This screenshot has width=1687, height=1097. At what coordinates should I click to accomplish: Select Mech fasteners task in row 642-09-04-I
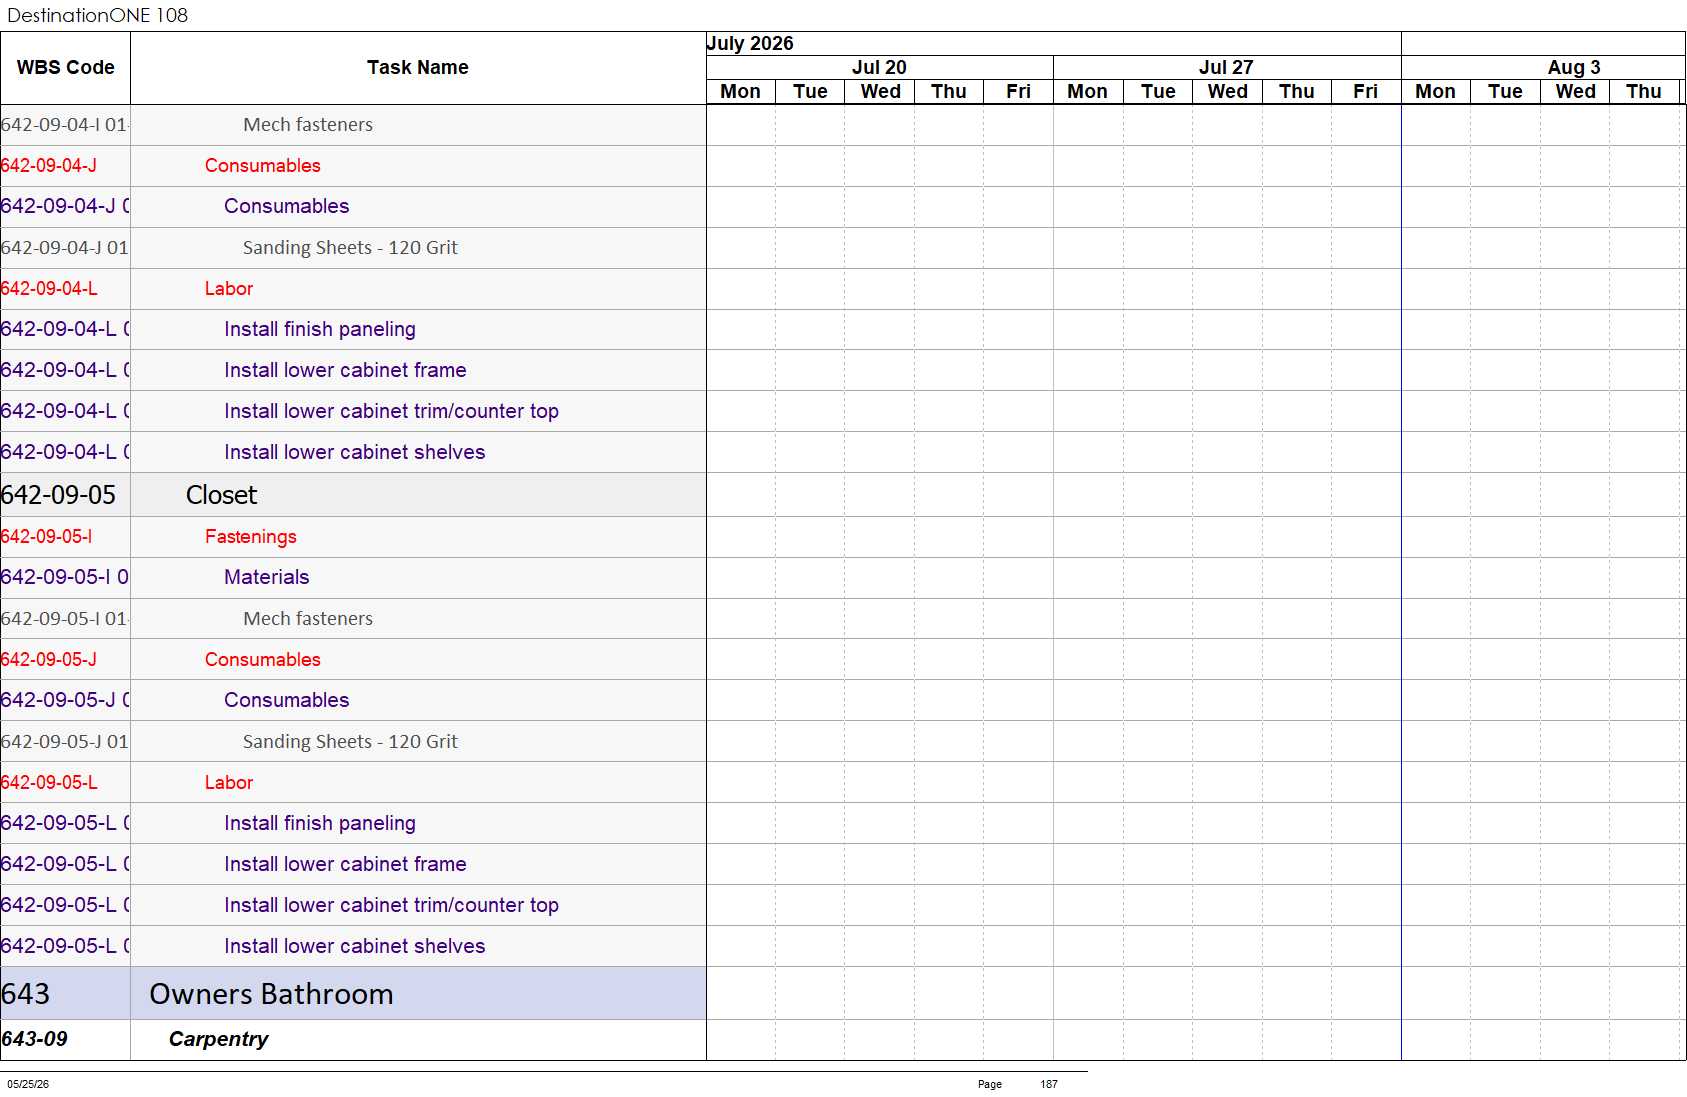click(308, 125)
